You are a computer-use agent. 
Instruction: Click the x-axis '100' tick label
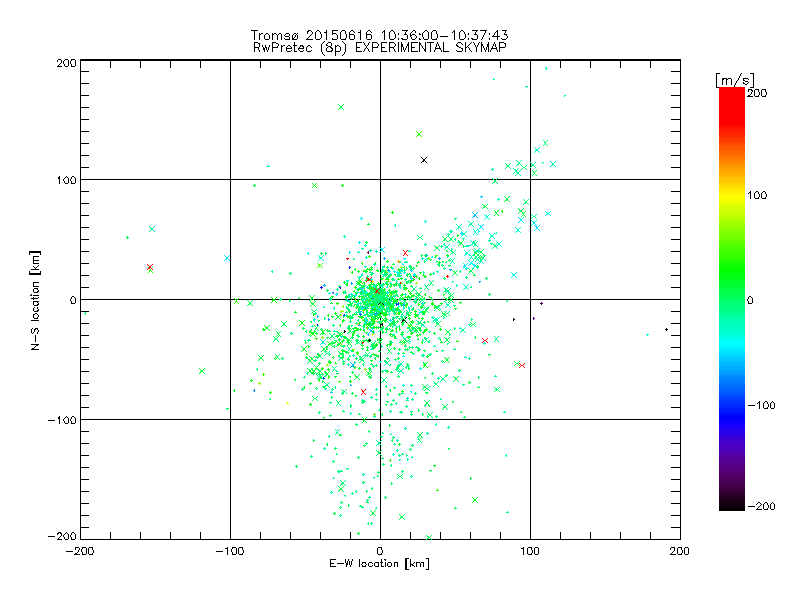[x=530, y=551]
